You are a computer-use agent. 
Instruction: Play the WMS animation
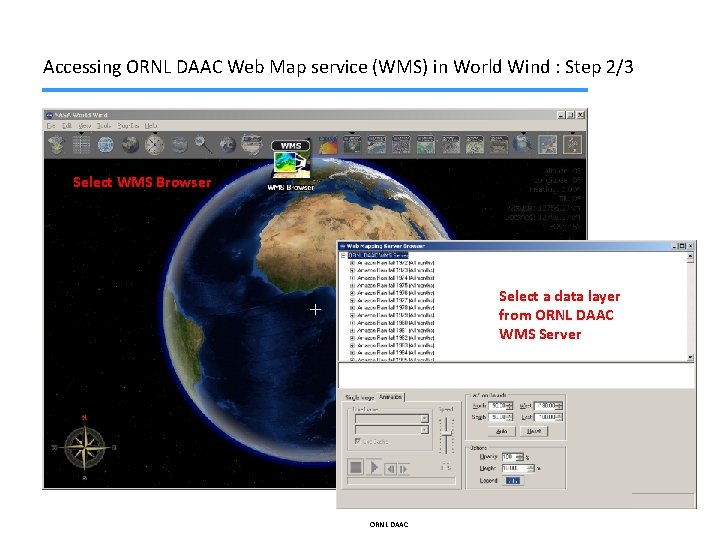[374, 468]
